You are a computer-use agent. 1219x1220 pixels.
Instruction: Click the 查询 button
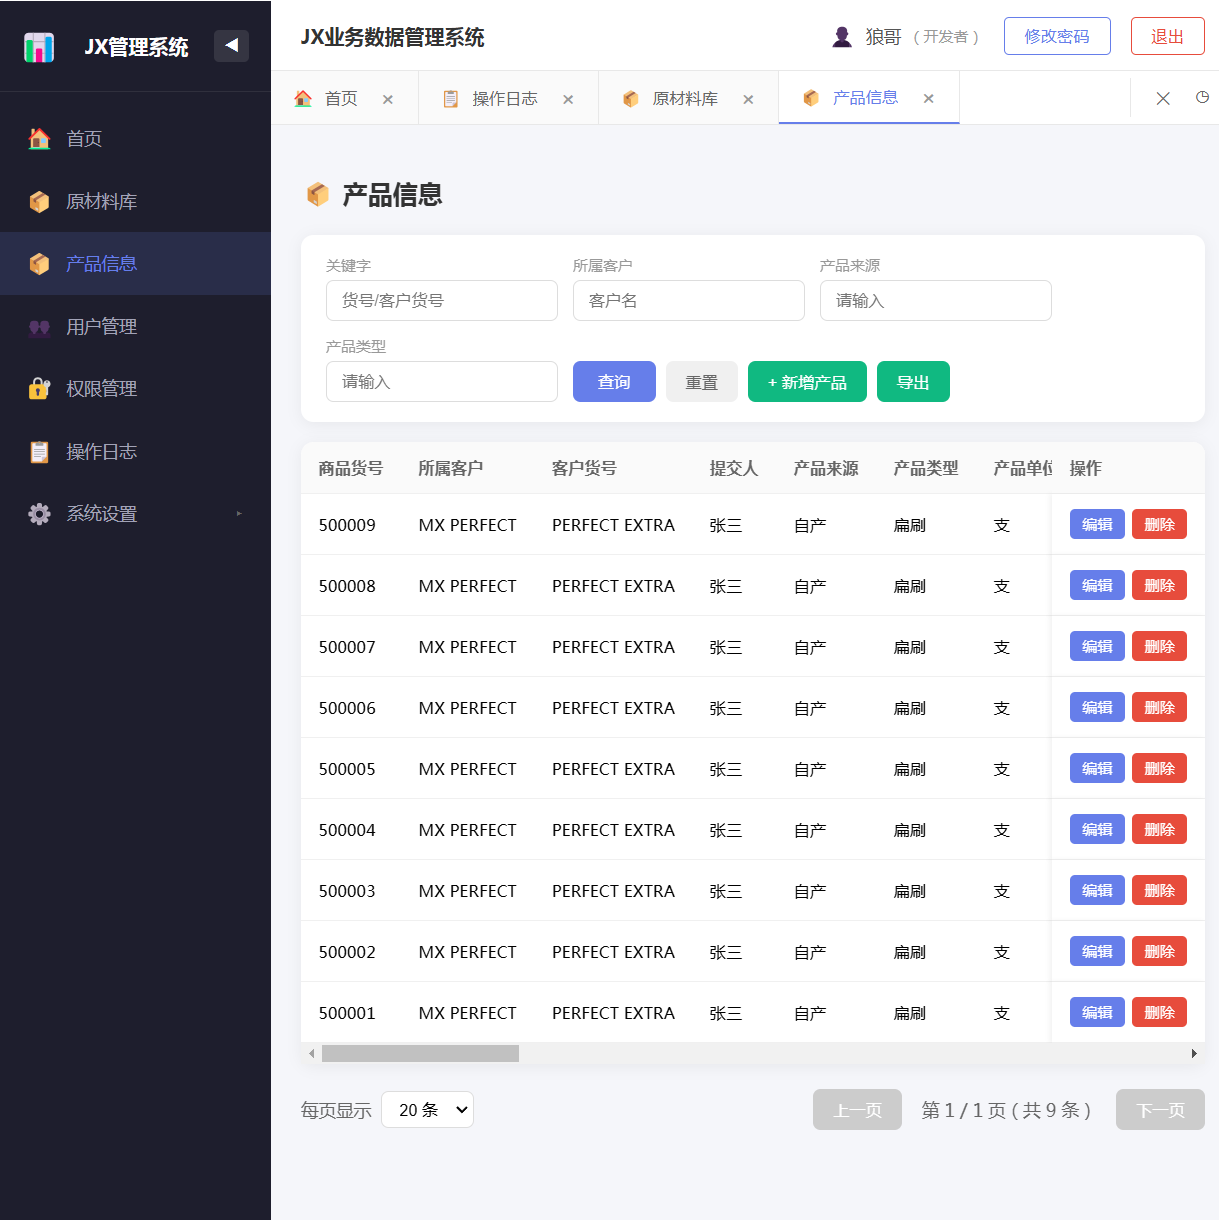614,381
